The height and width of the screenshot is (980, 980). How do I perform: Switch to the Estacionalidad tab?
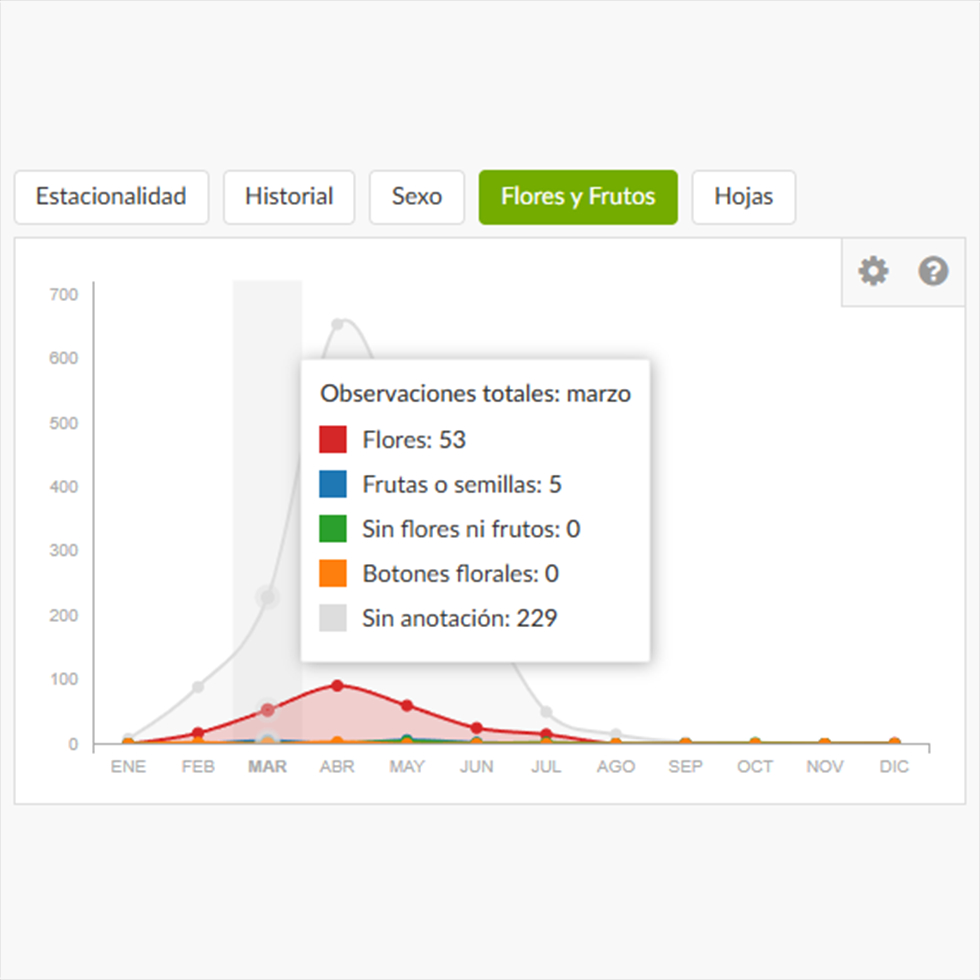point(111,197)
